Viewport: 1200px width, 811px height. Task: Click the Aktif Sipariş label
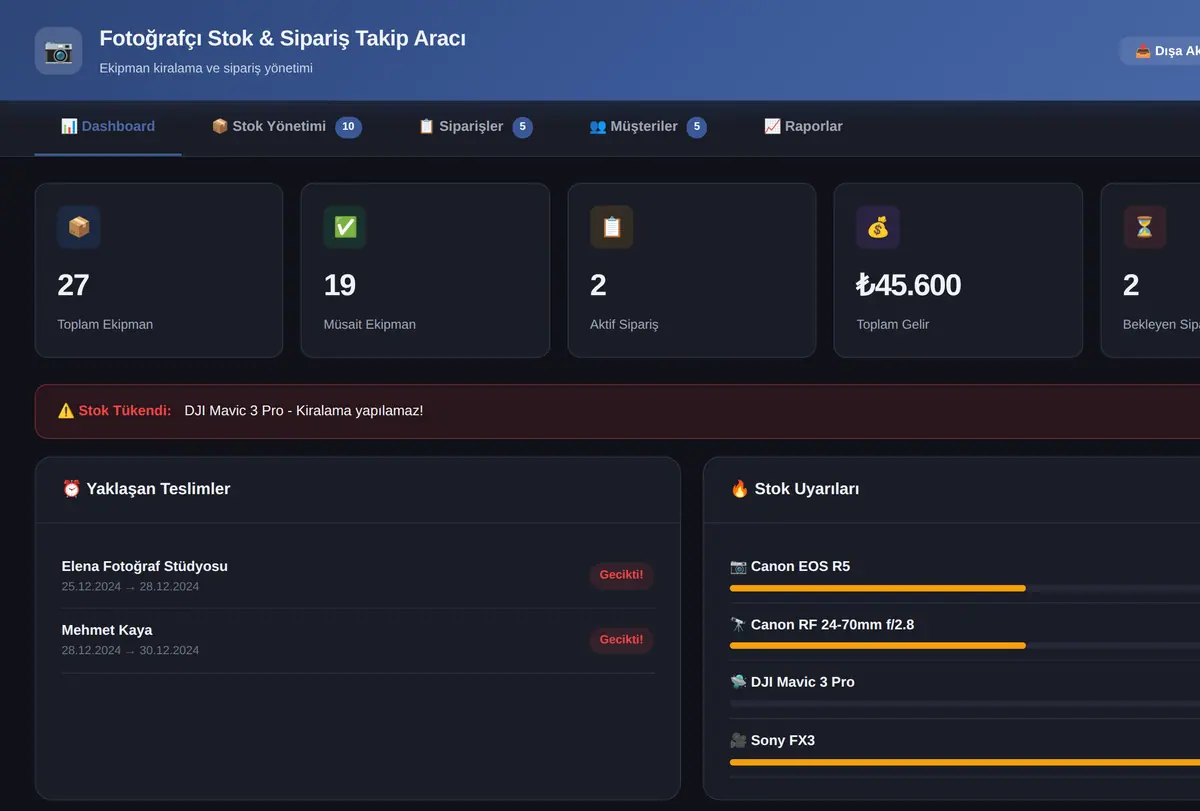click(x=625, y=324)
